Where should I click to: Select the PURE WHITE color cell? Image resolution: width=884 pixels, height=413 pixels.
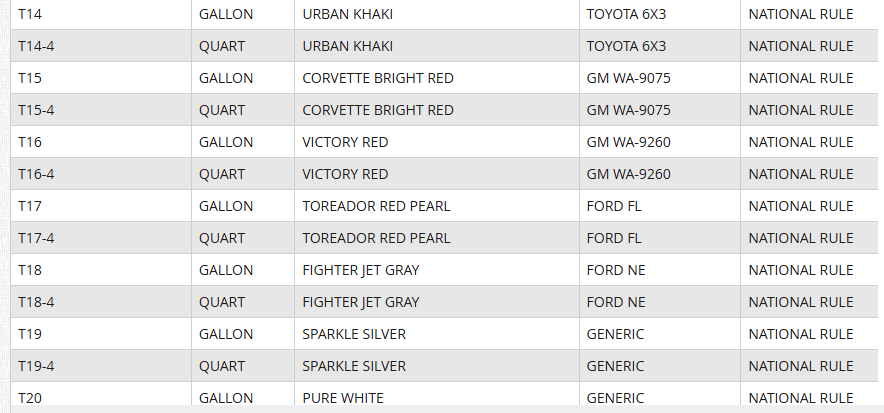click(x=342, y=397)
